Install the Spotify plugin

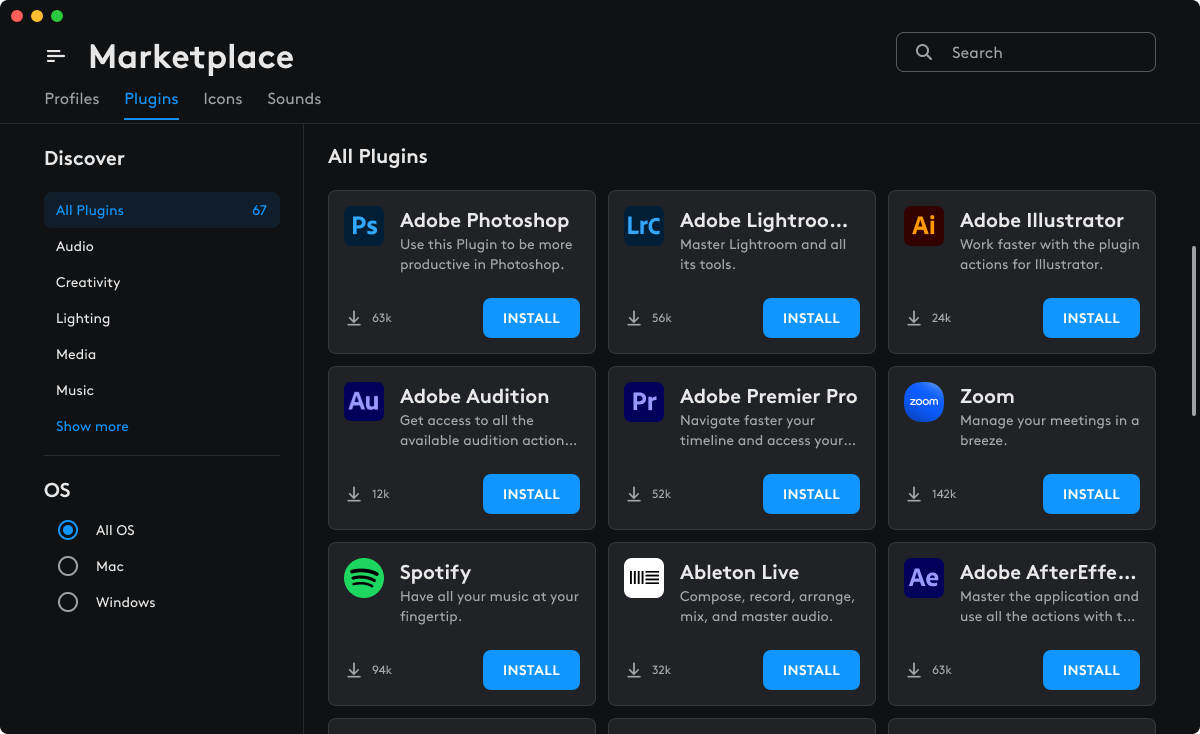(x=531, y=670)
